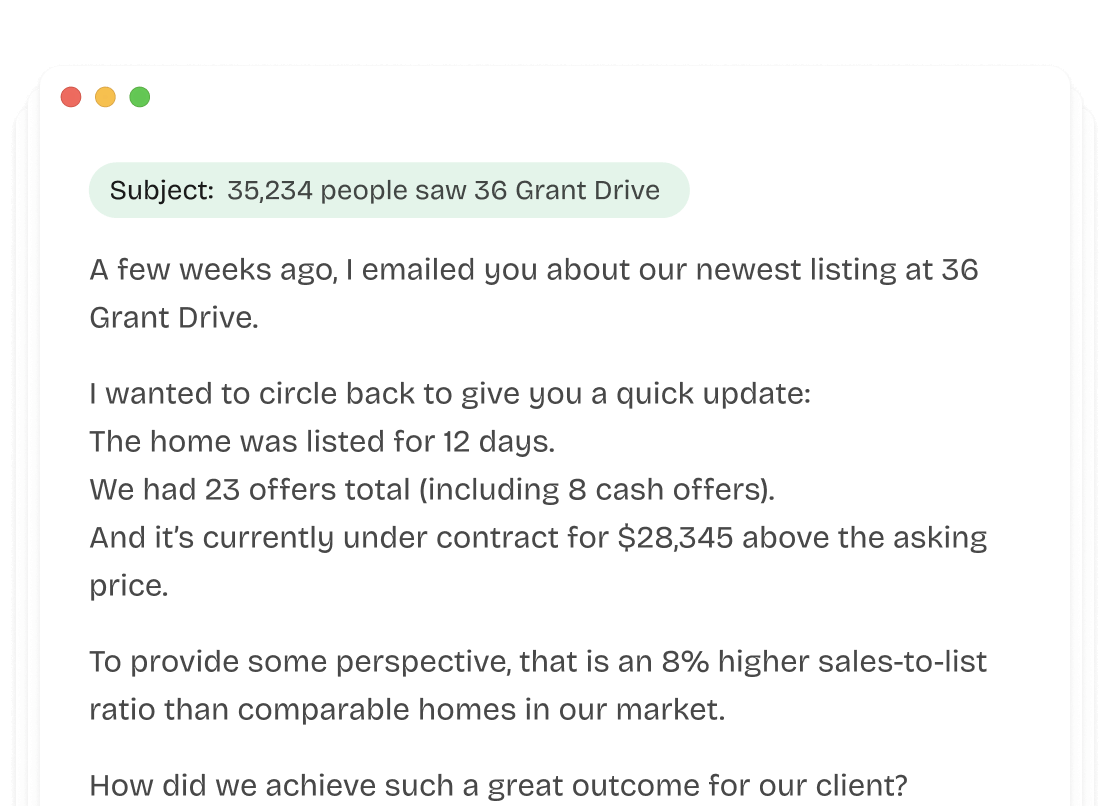Click the line starting "A few weeks ago"
This screenshot has height=806, width=1112.
point(533,270)
